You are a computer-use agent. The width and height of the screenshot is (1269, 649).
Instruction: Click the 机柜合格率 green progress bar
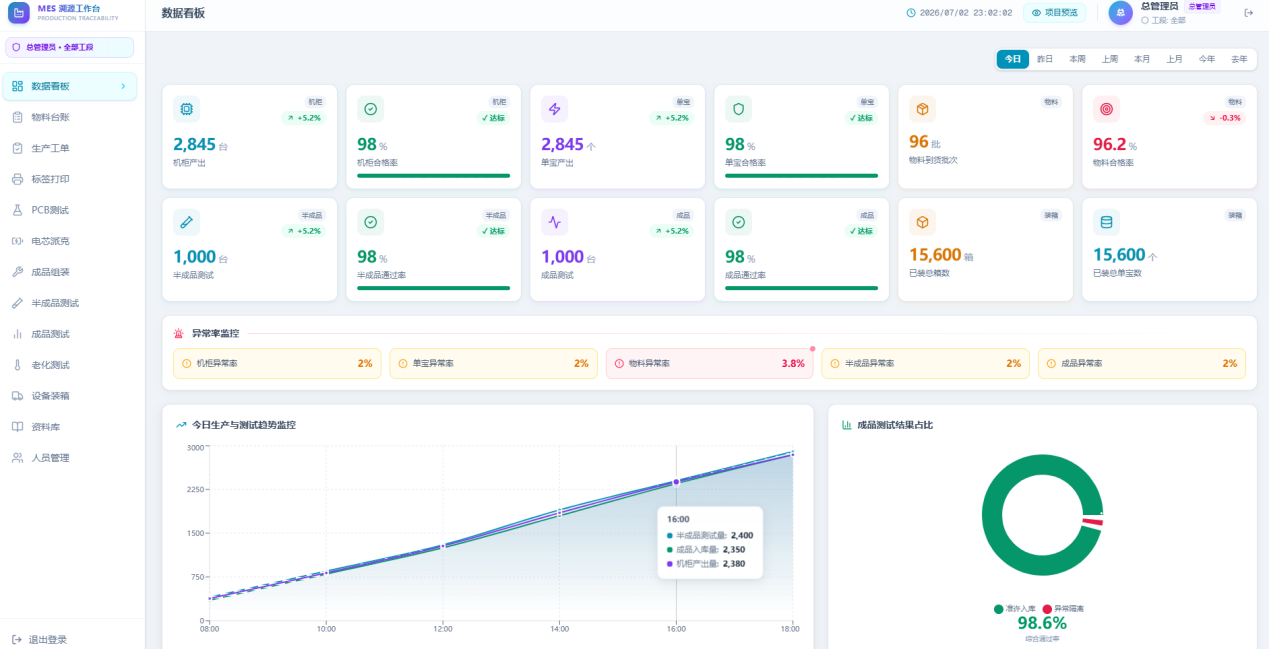click(x=434, y=176)
